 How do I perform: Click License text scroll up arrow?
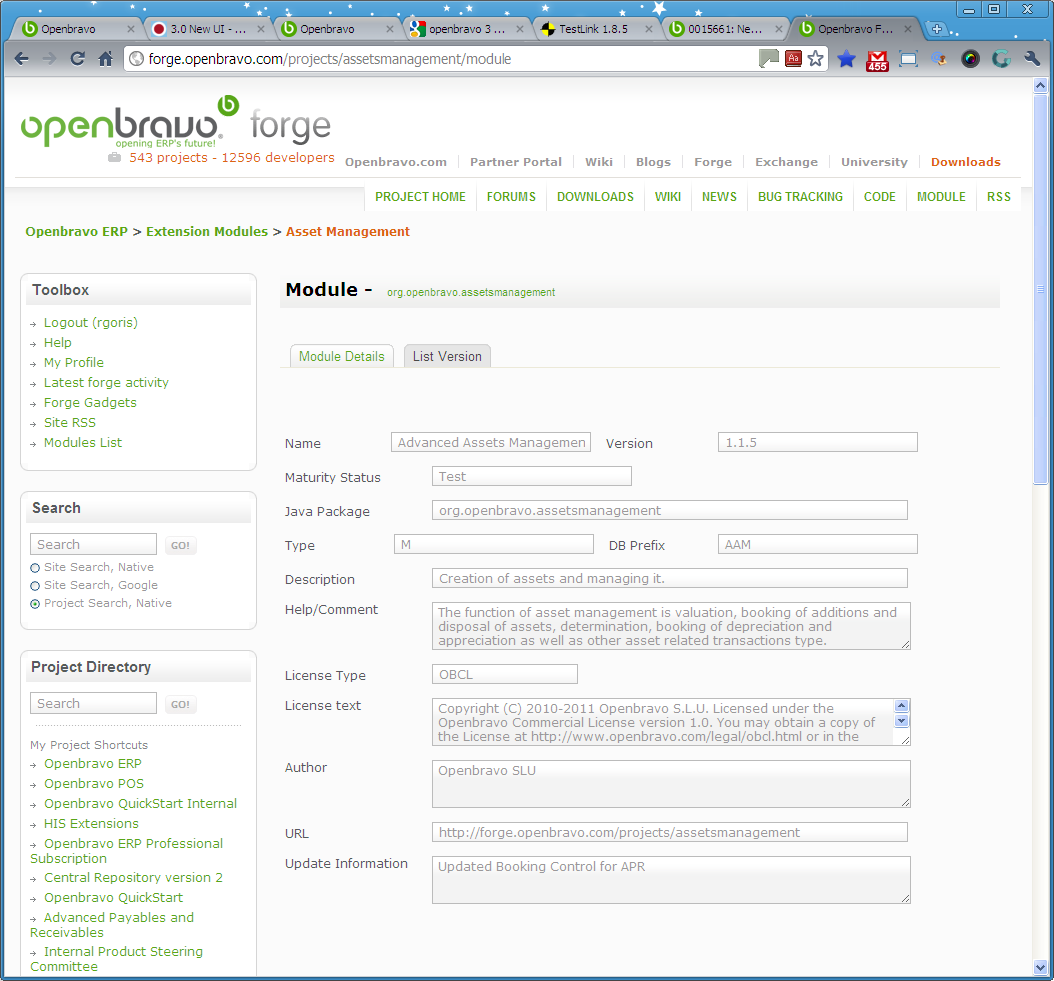coord(902,705)
